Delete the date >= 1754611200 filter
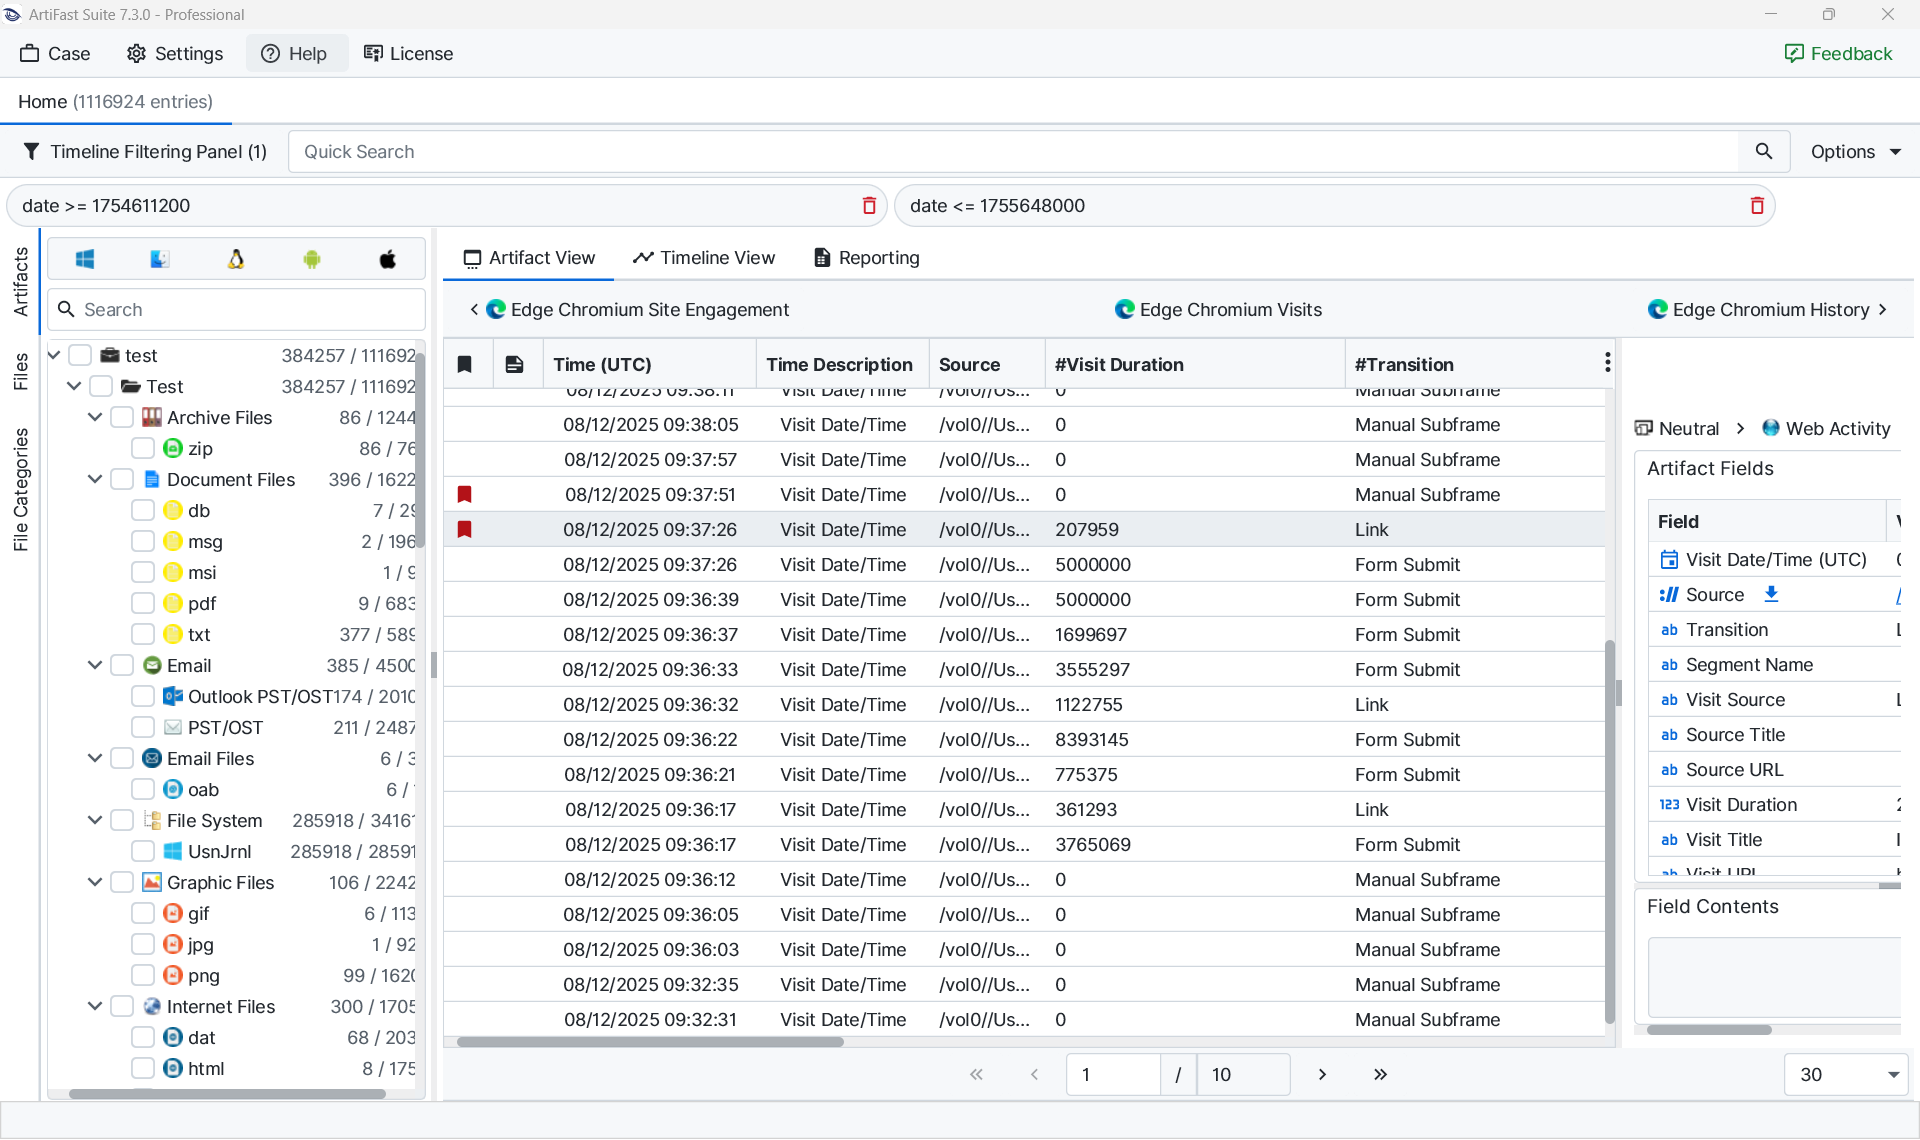Viewport: 1920px width, 1140px height. [869, 206]
